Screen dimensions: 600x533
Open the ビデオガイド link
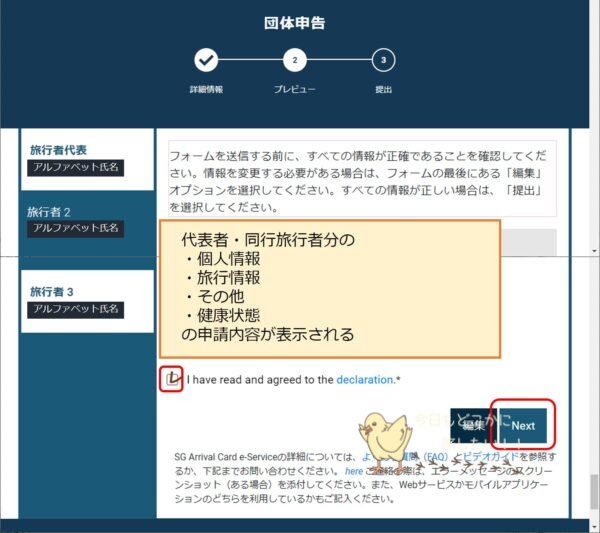coord(488,456)
